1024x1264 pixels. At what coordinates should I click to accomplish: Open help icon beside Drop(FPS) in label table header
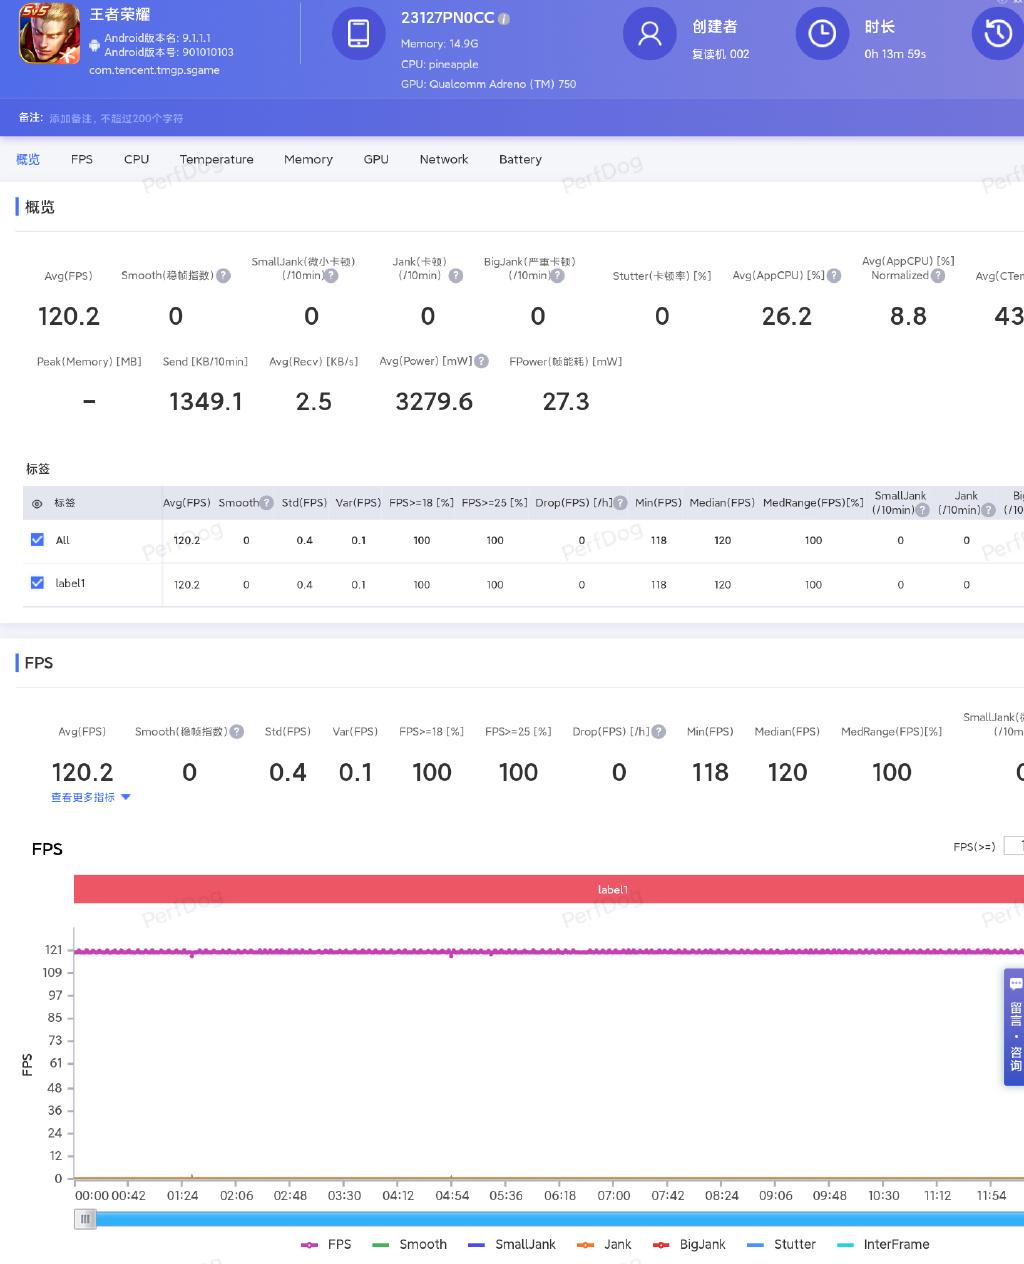click(621, 503)
